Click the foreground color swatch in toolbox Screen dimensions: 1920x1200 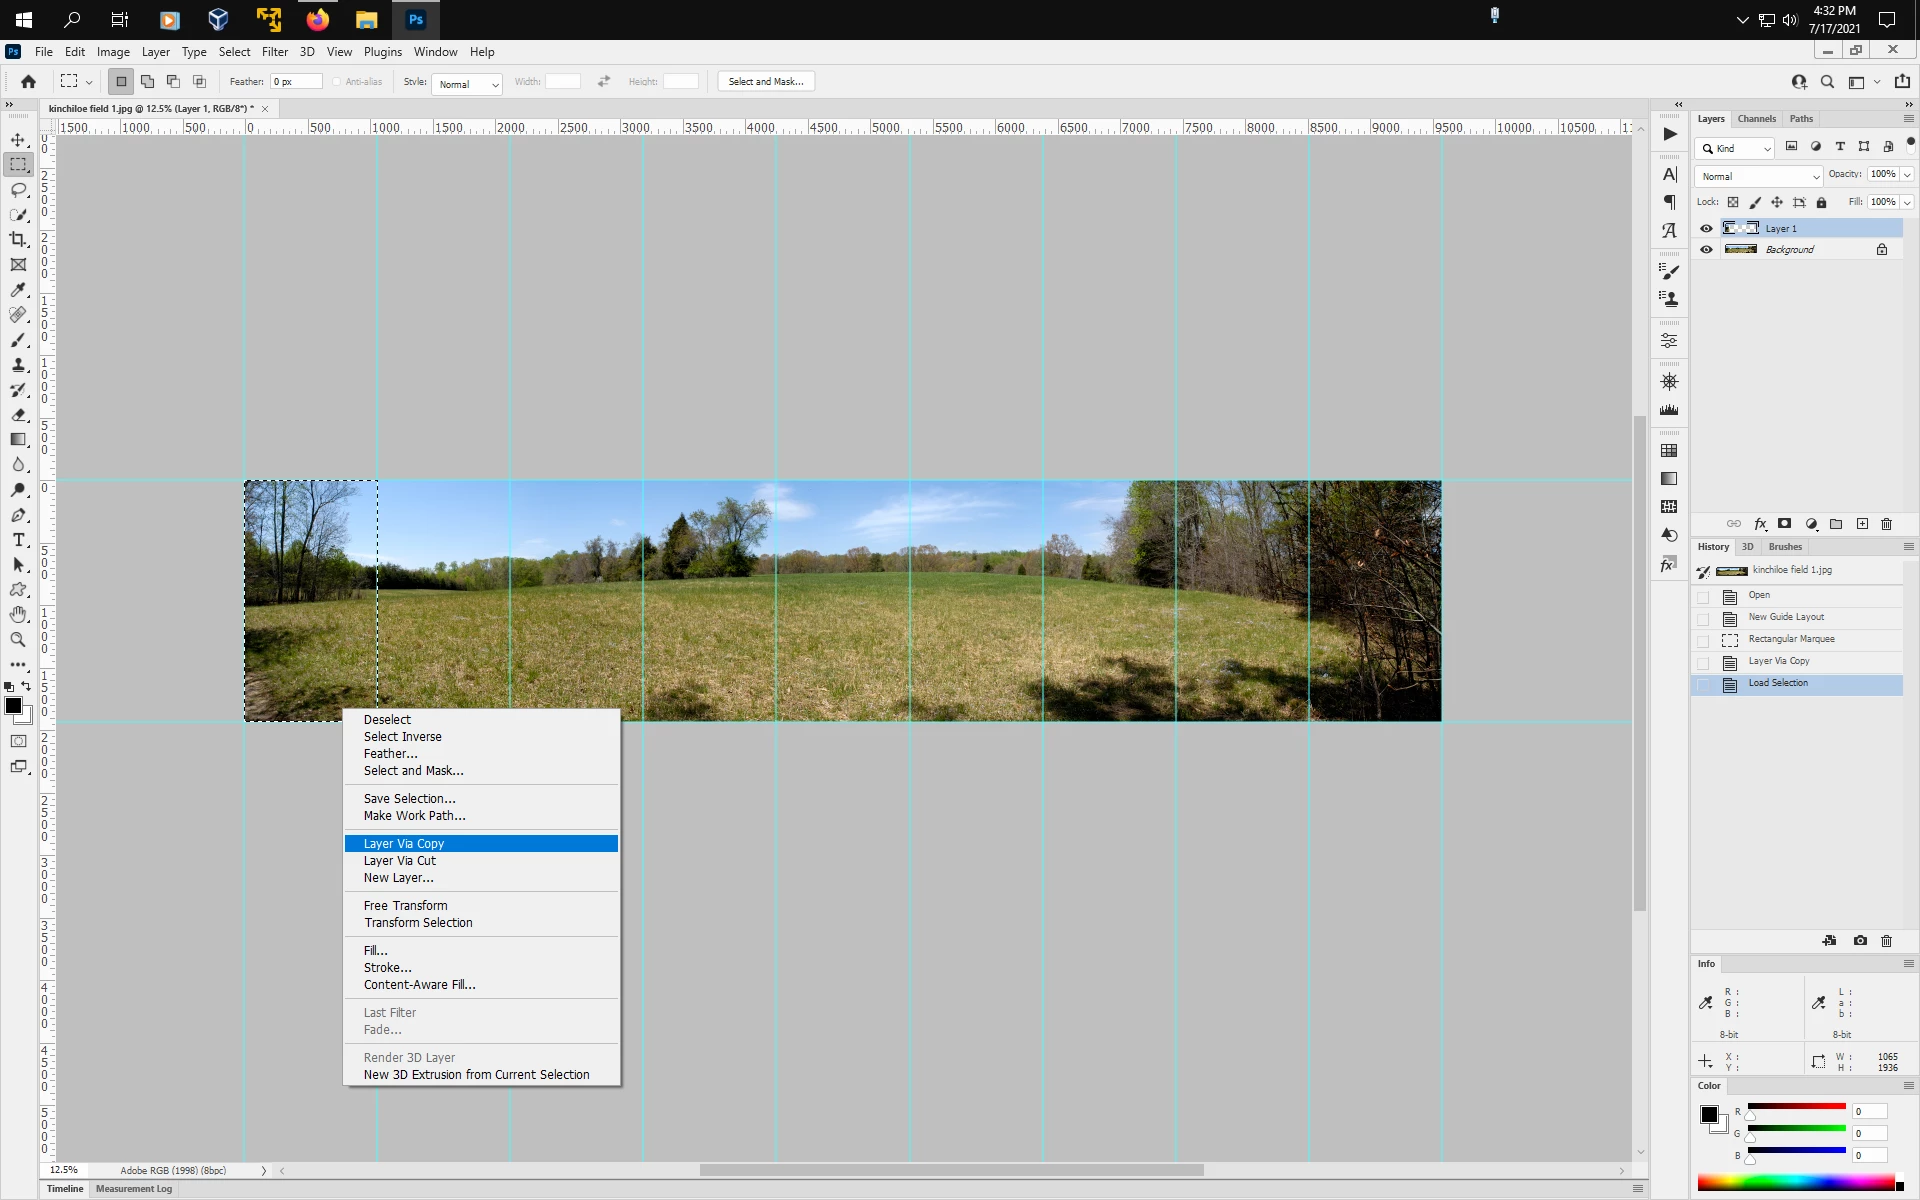tap(13, 706)
